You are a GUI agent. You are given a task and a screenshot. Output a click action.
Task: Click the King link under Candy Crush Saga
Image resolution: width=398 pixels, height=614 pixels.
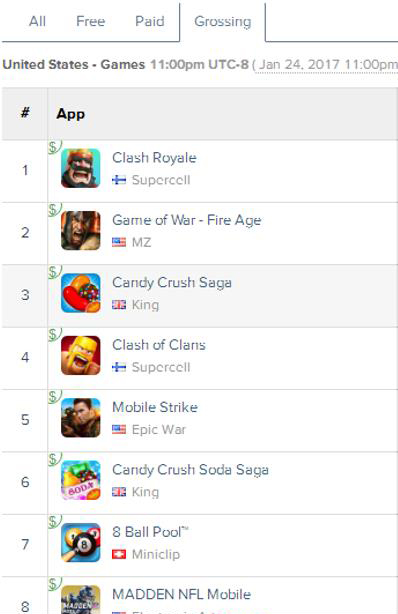[145, 305]
